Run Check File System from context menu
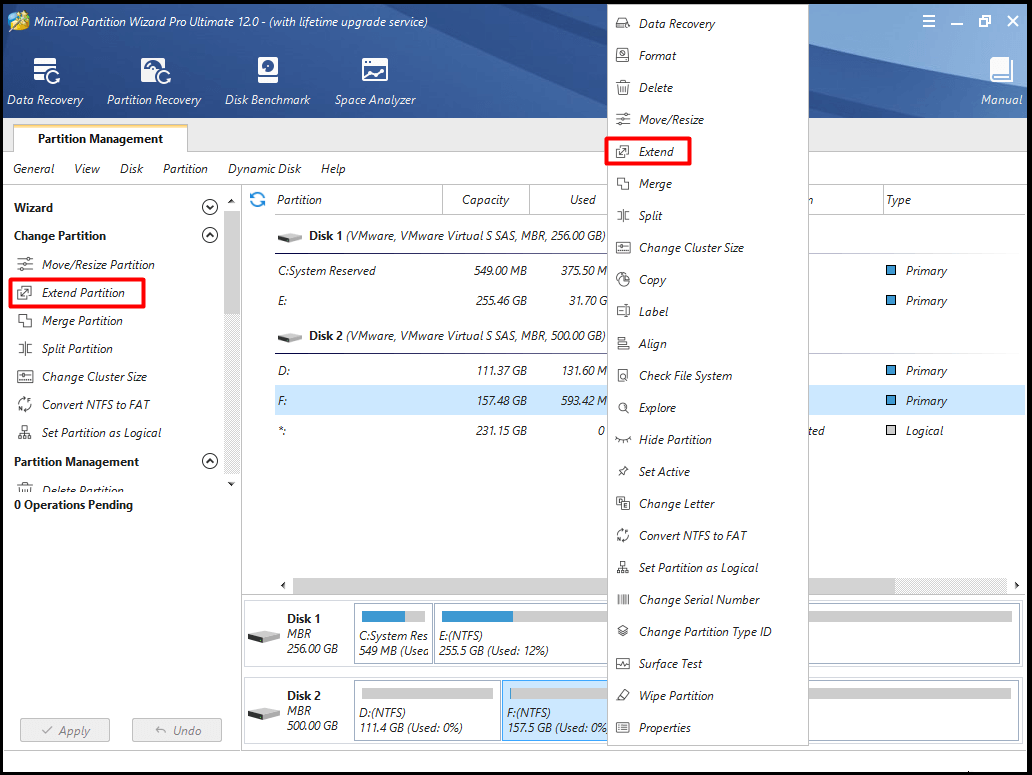1032x775 pixels. click(x=708, y=376)
